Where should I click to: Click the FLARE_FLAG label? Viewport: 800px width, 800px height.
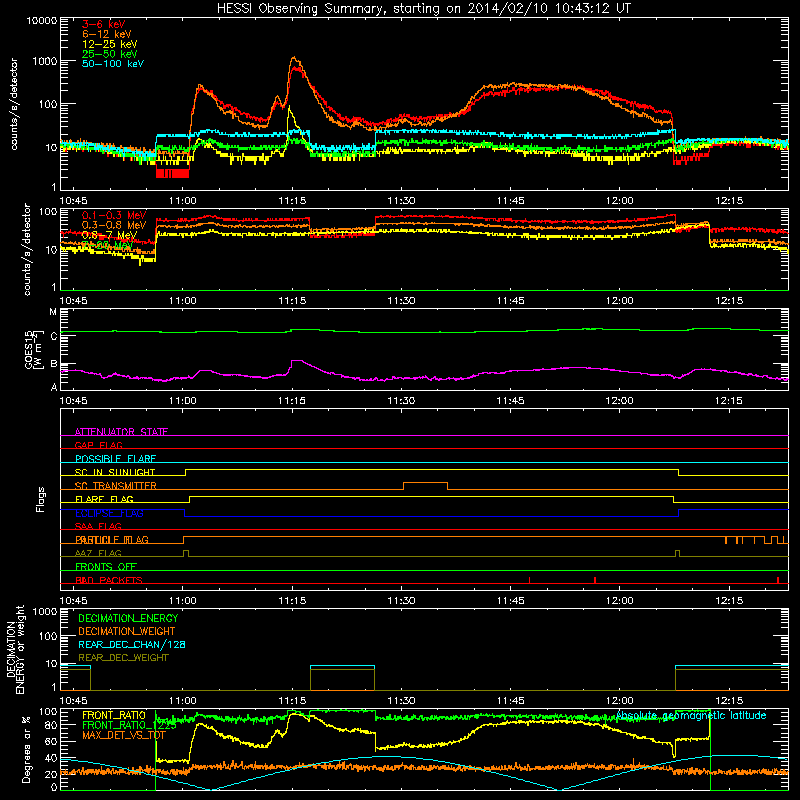[x=104, y=499]
